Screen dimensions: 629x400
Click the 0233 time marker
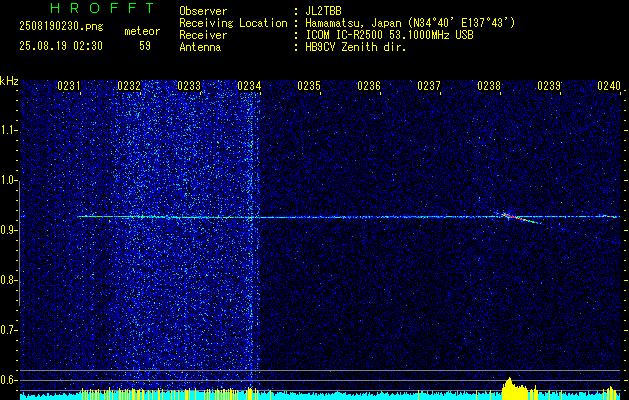pyautogui.click(x=189, y=86)
